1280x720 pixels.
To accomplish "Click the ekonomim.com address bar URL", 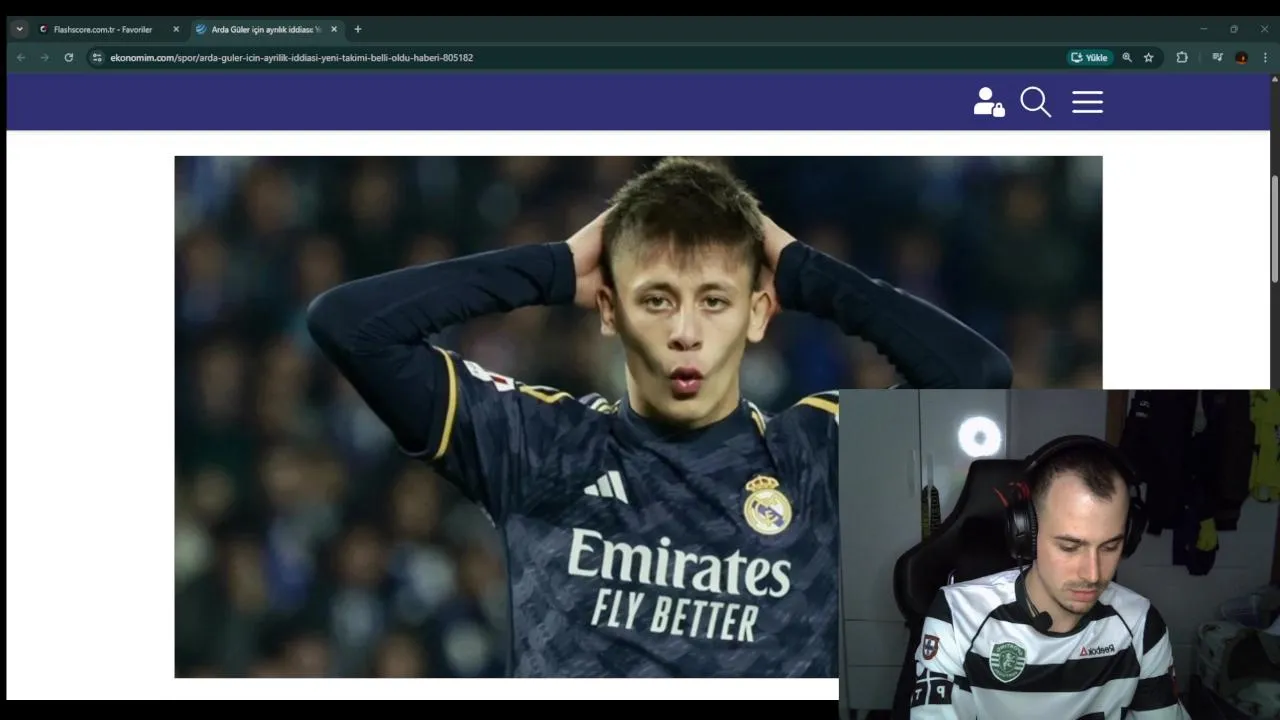I will pyautogui.click(x=291, y=58).
